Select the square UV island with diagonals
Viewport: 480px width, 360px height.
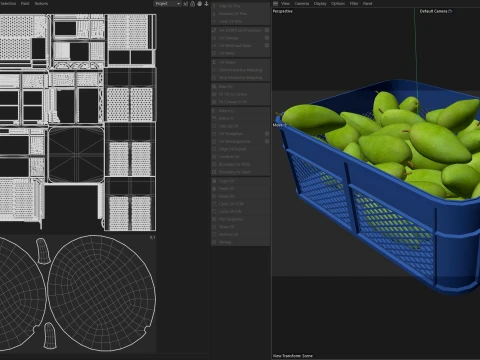[x=76, y=154]
